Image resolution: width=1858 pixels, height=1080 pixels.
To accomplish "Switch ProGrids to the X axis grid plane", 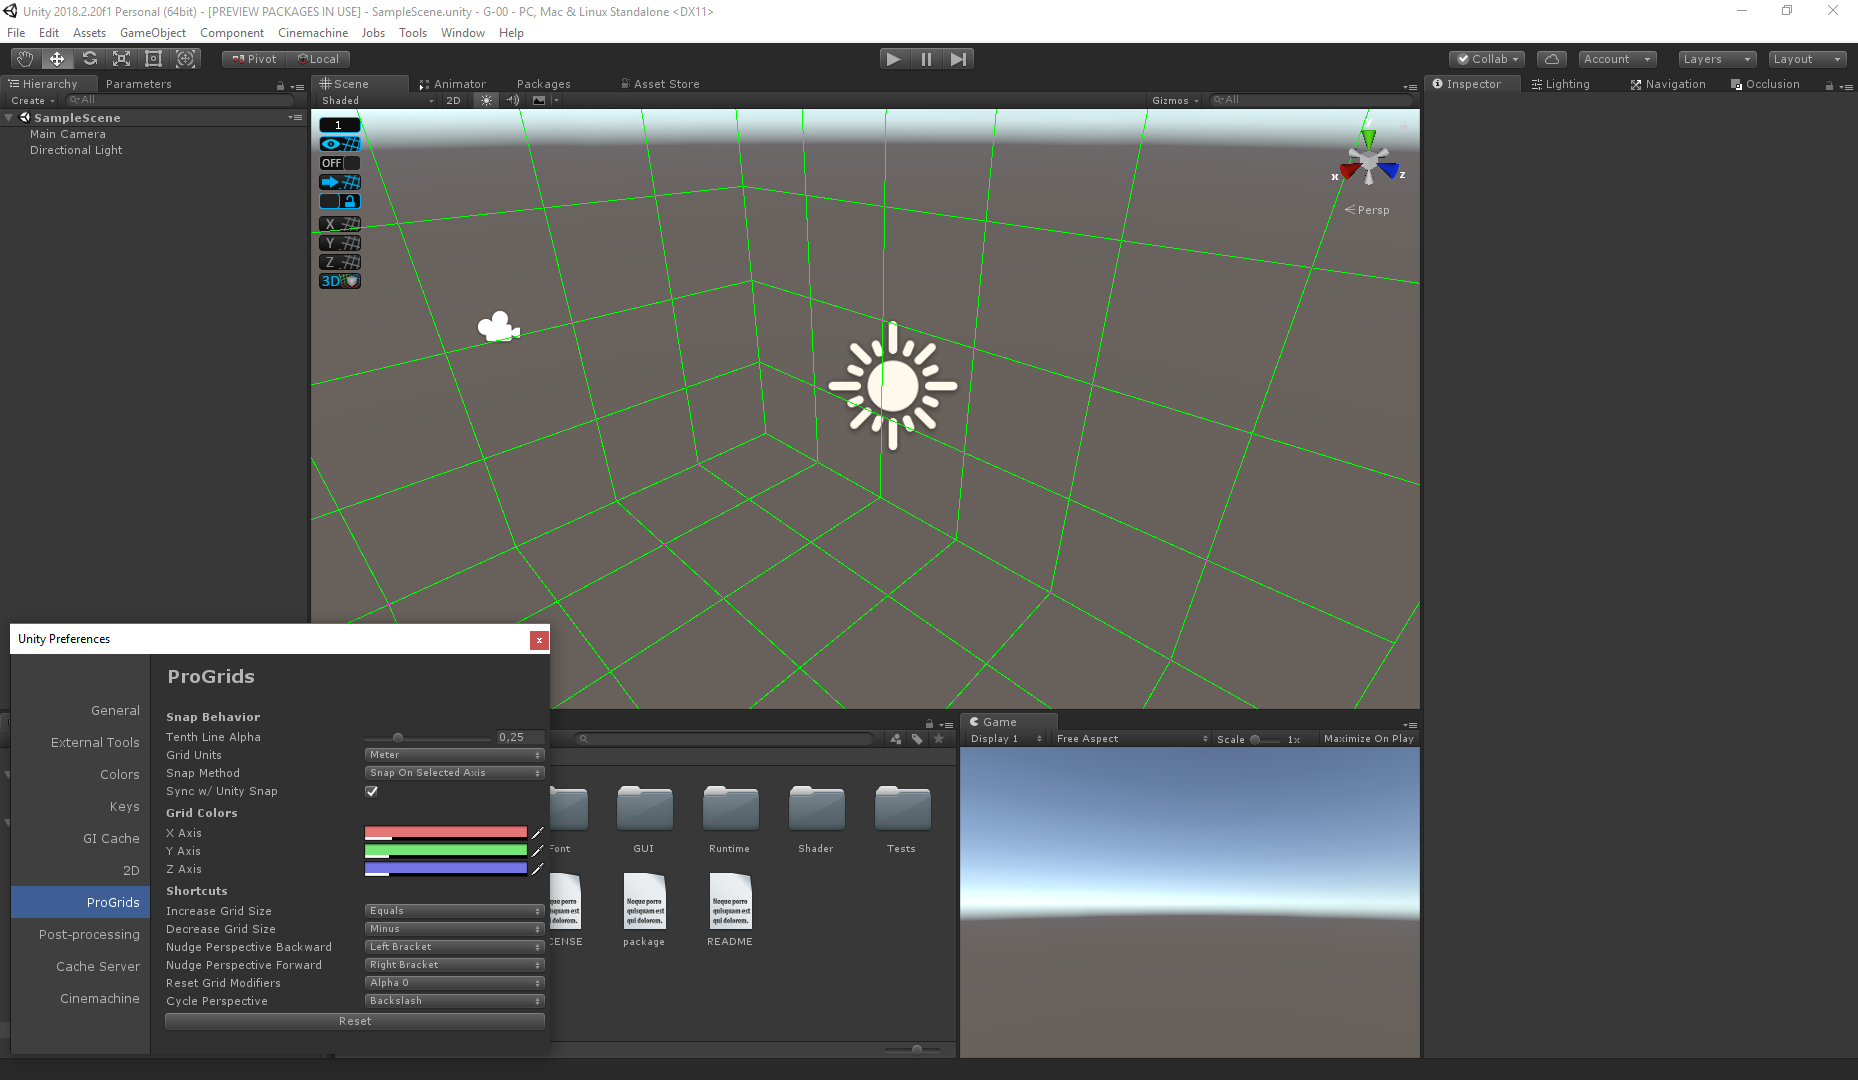I will click(x=339, y=223).
